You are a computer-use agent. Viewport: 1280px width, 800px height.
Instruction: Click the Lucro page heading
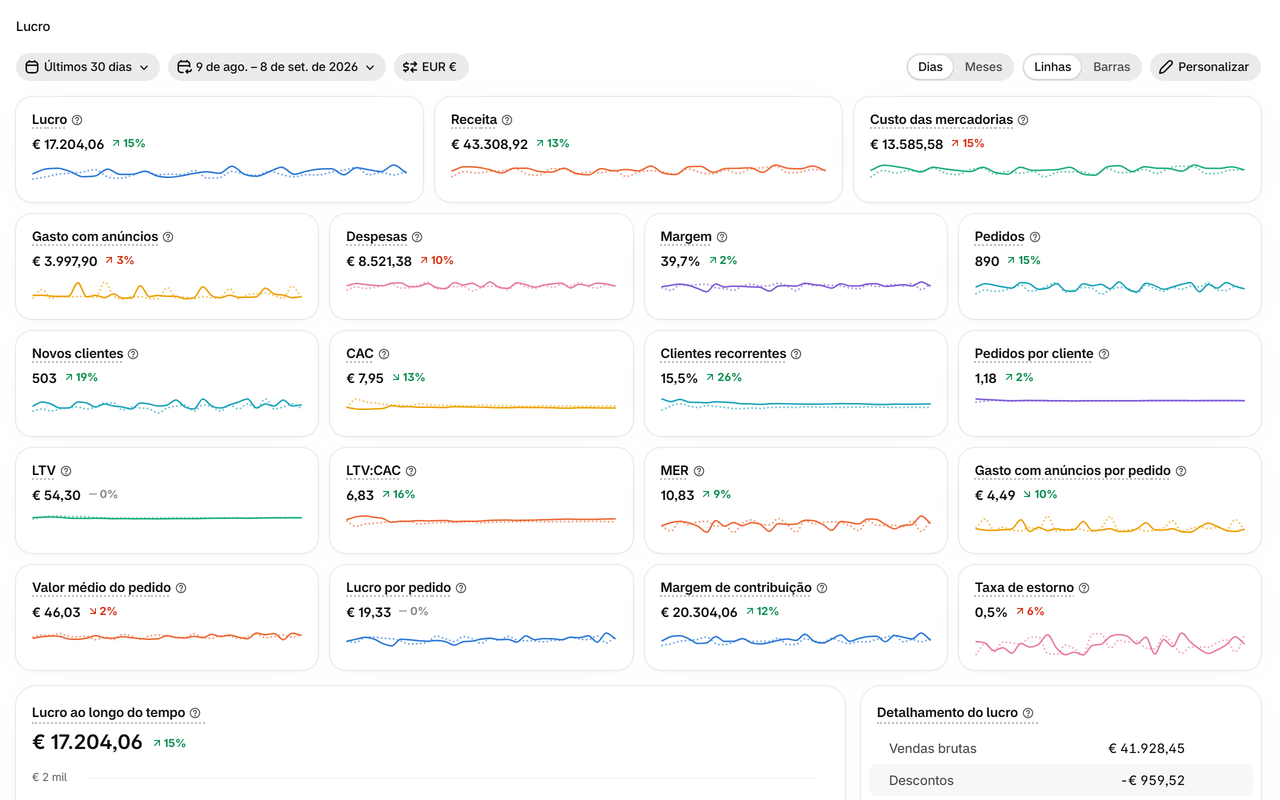tap(33, 27)
